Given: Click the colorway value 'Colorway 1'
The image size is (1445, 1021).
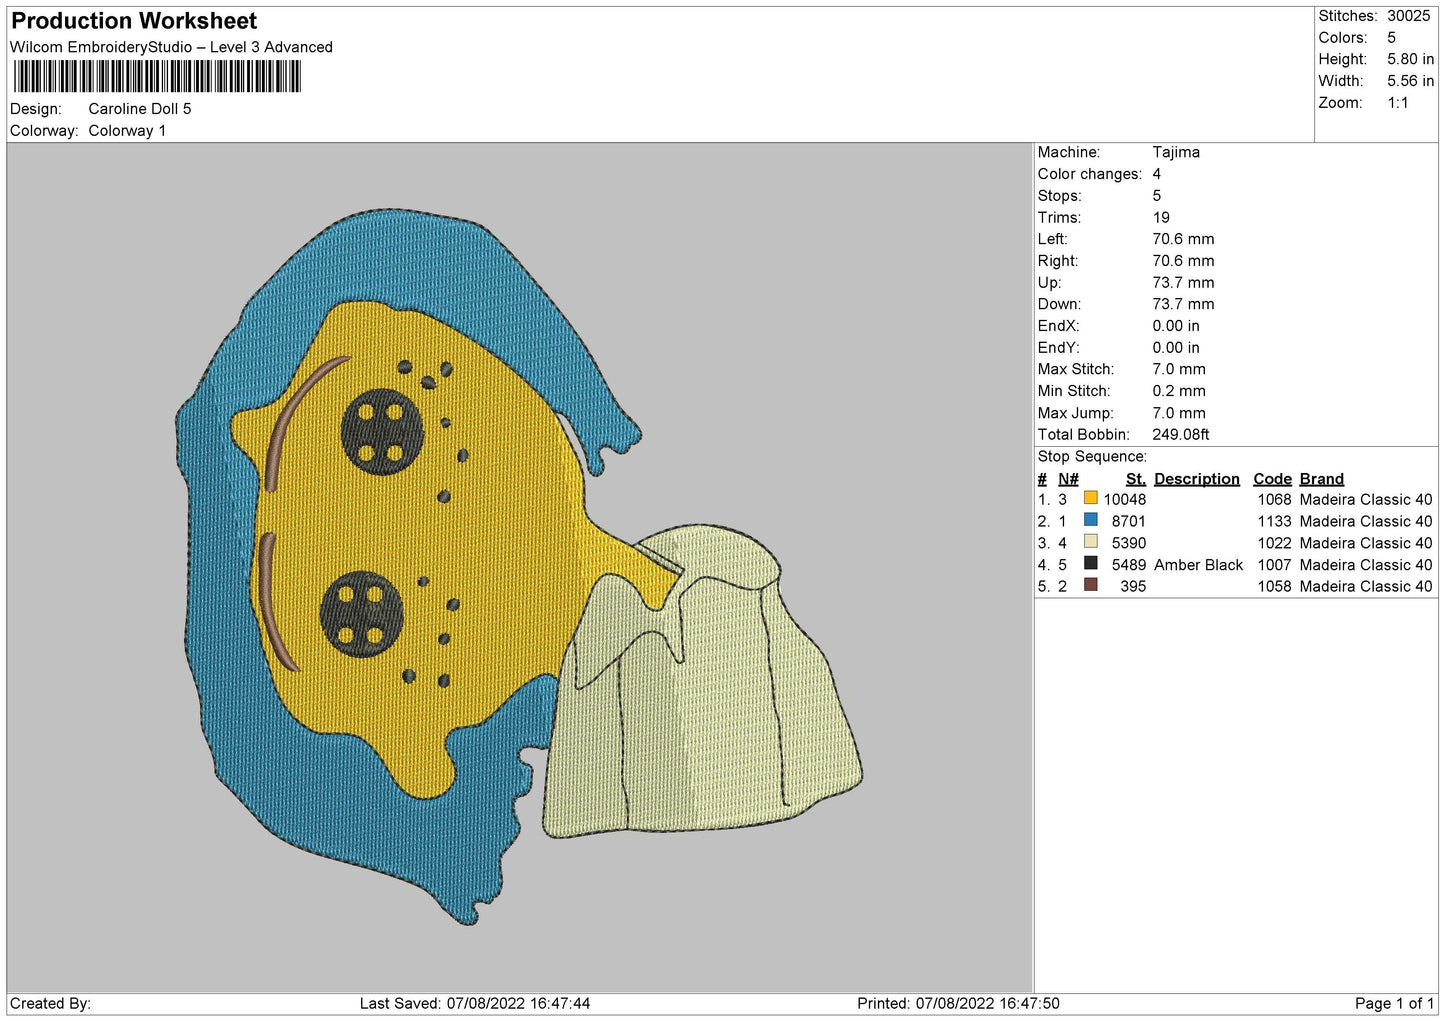Looking at the screenshot, I should (127, 131).
